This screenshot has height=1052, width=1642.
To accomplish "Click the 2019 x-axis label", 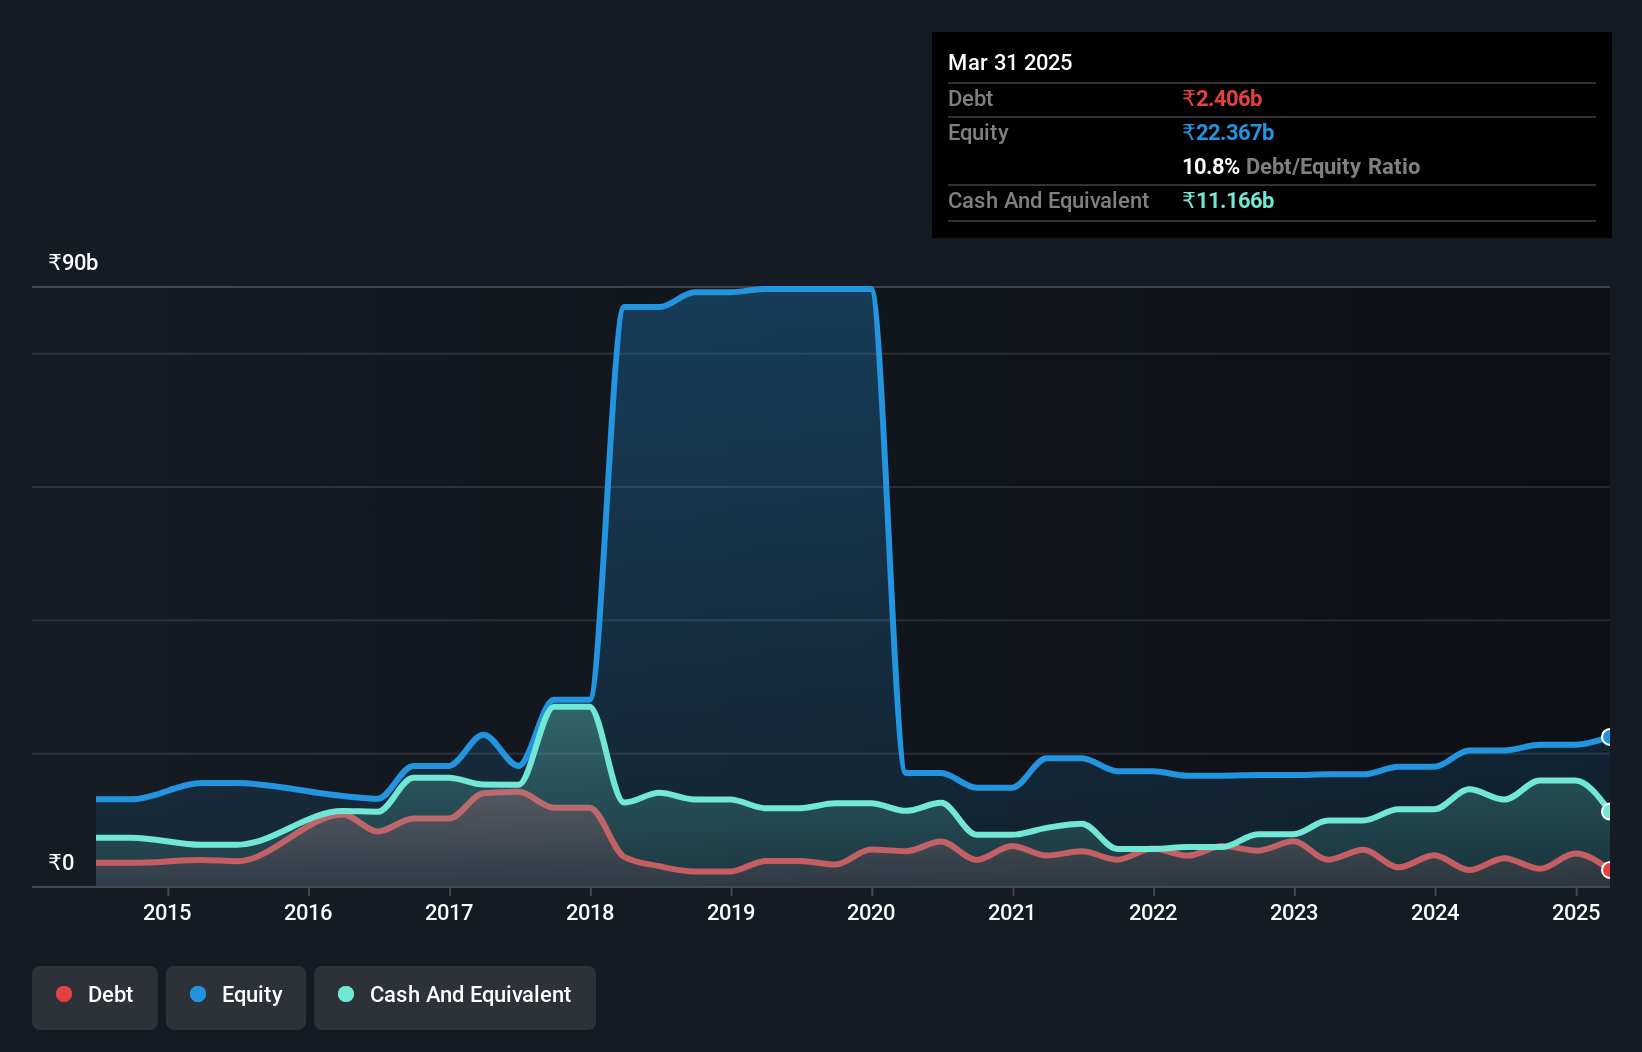I will [x=731, y=912].
